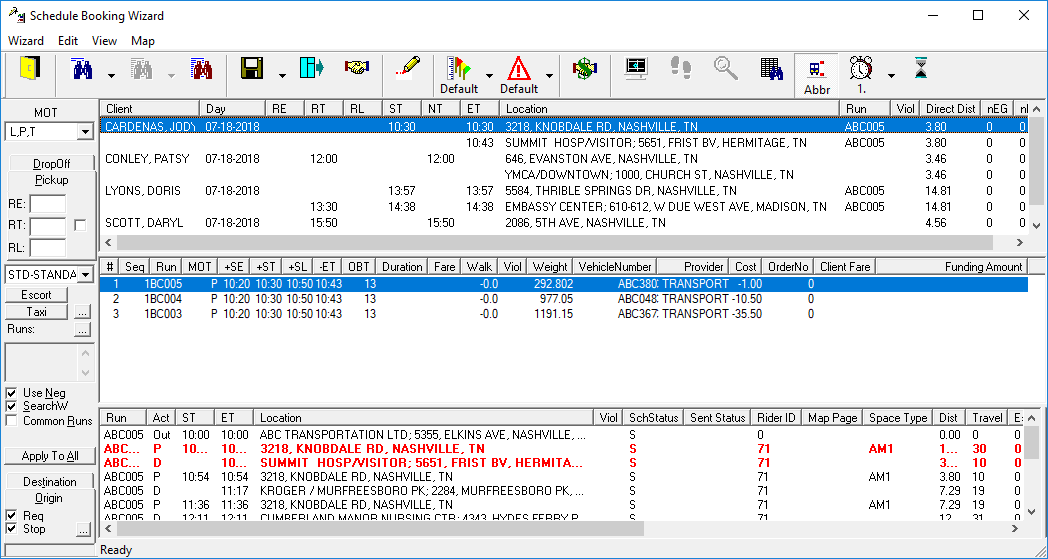
Task: Toggle the SearchW checkbox
Action: (11, 407)
